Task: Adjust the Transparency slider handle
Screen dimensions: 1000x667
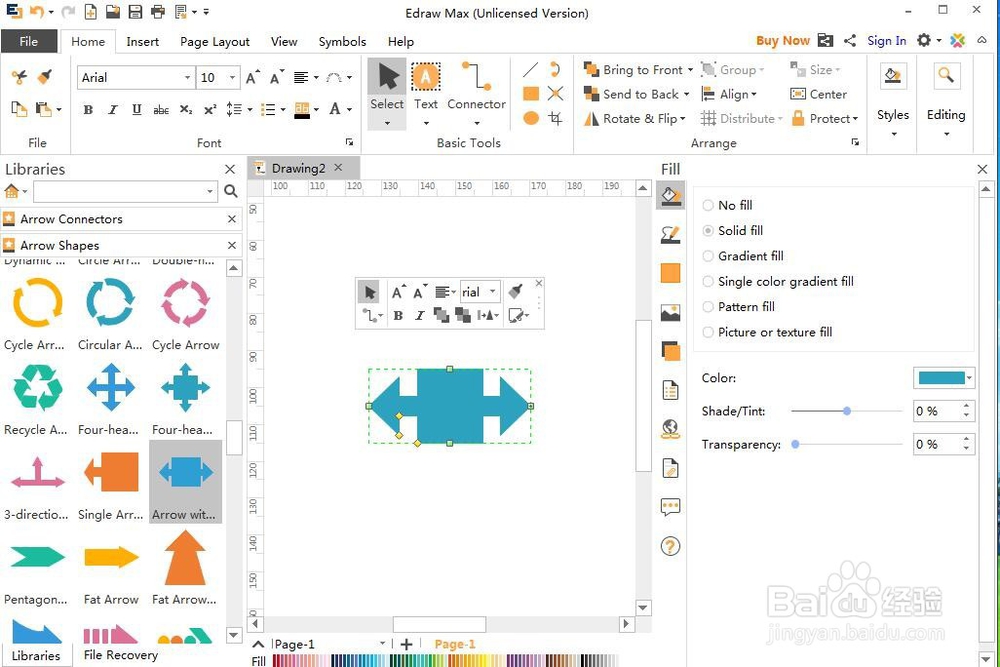Action: tap(795, 444)
